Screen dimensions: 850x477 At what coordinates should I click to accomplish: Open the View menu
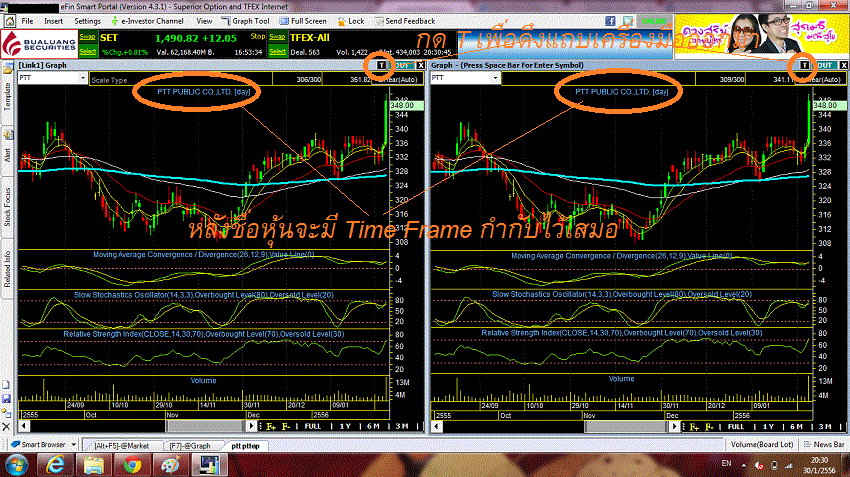[204, 21]
